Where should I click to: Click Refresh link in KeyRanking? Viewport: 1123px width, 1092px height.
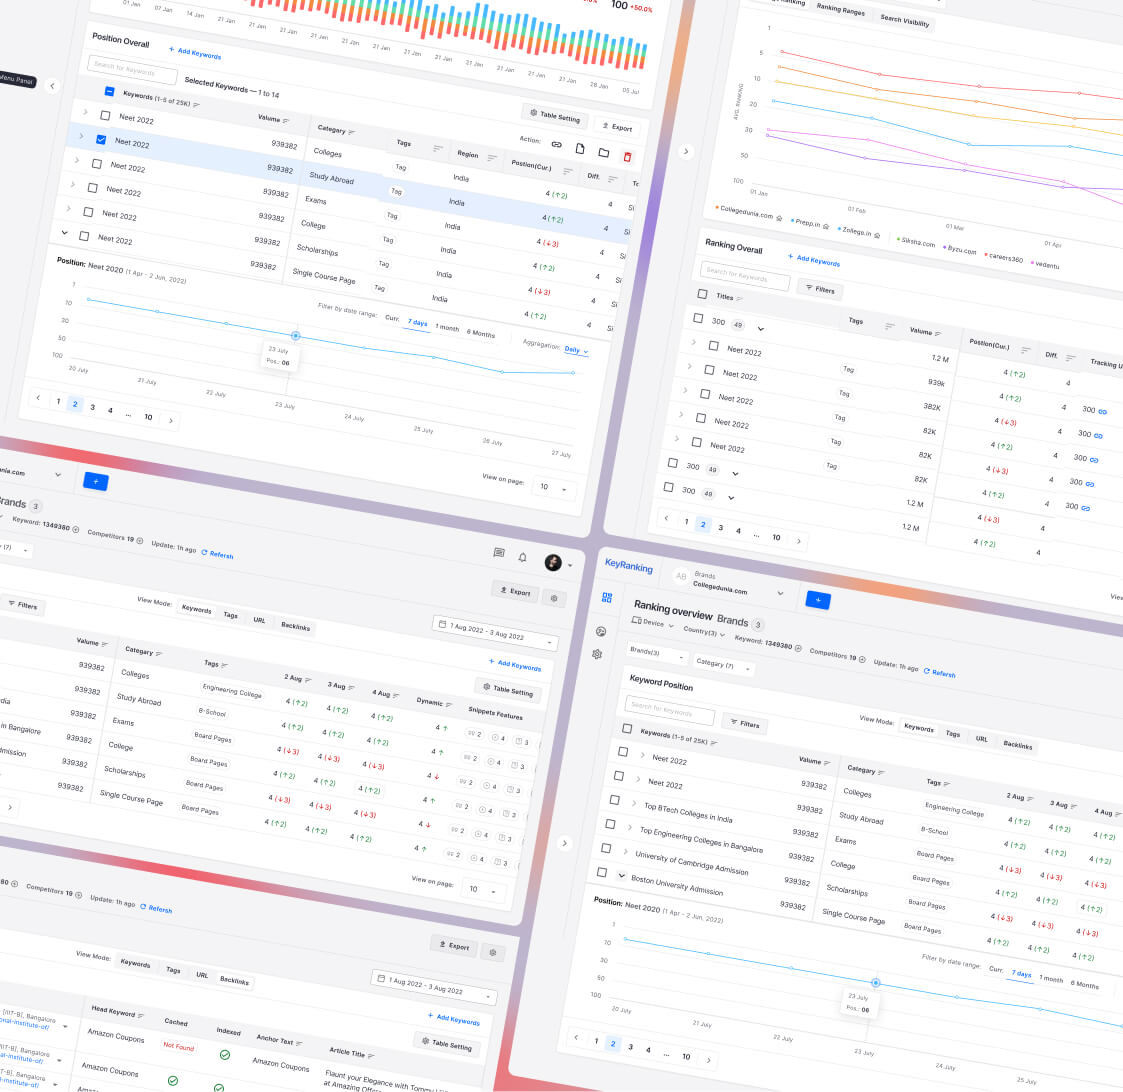coord(939,673)
